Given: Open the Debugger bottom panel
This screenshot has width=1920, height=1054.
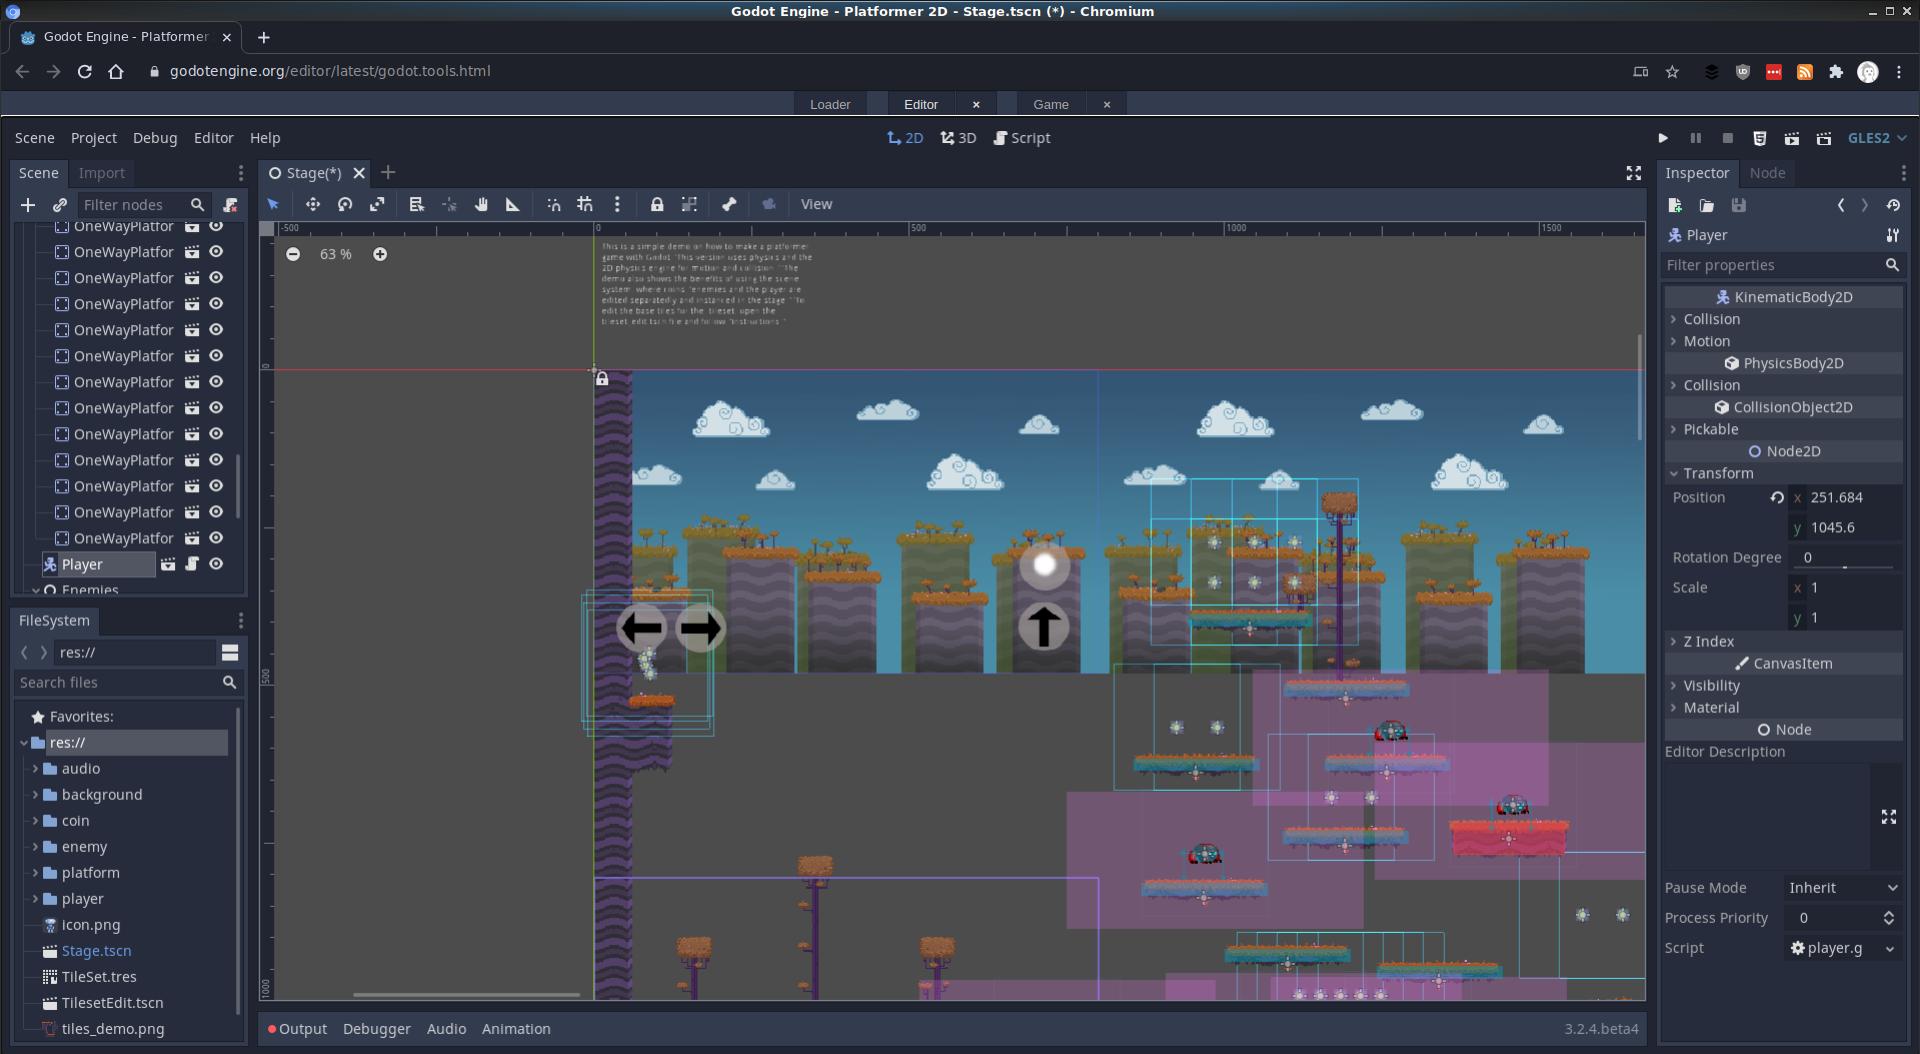Looking at the screenshot, I should click(377, 1029).
